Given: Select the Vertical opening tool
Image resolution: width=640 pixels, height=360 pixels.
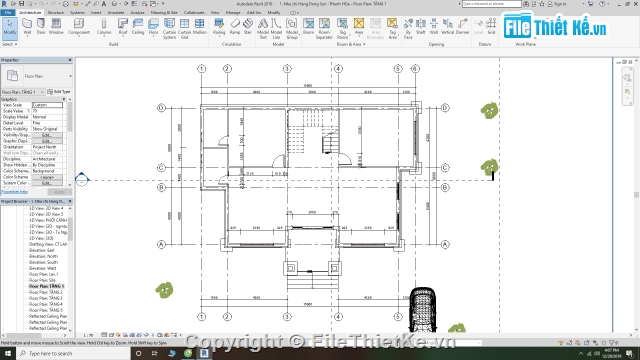Looking at the screenshot, I should coord(447,27).
